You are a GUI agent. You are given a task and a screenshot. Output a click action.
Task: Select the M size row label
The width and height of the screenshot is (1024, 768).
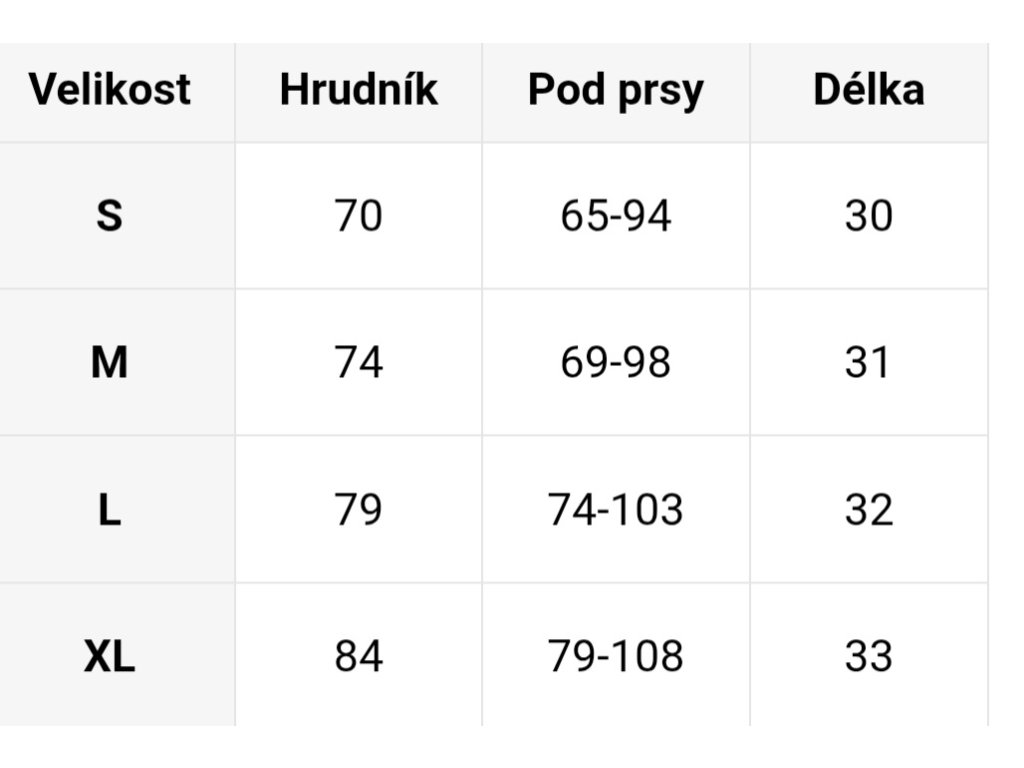109,362
